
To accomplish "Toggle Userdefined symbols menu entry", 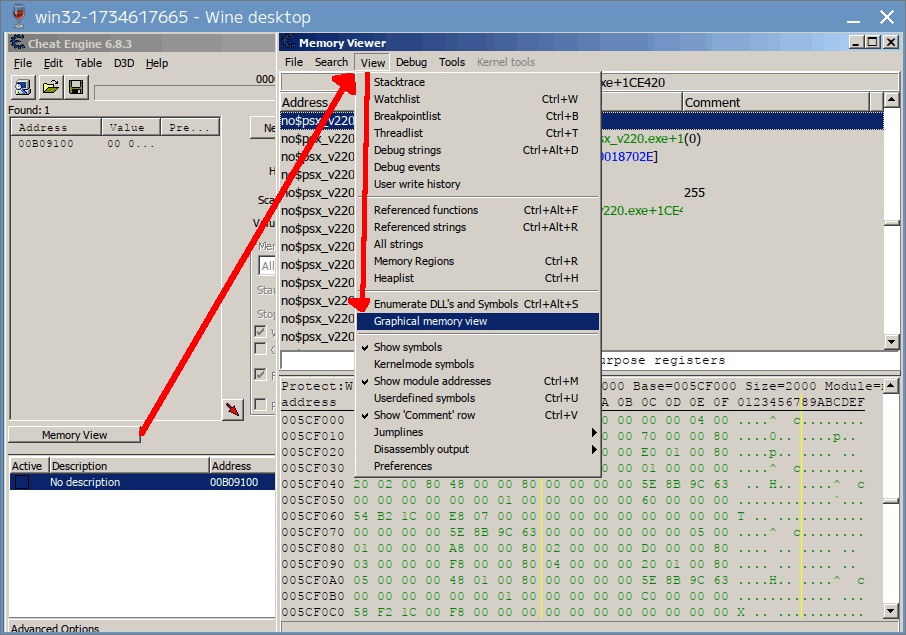I will coord(477,398).
